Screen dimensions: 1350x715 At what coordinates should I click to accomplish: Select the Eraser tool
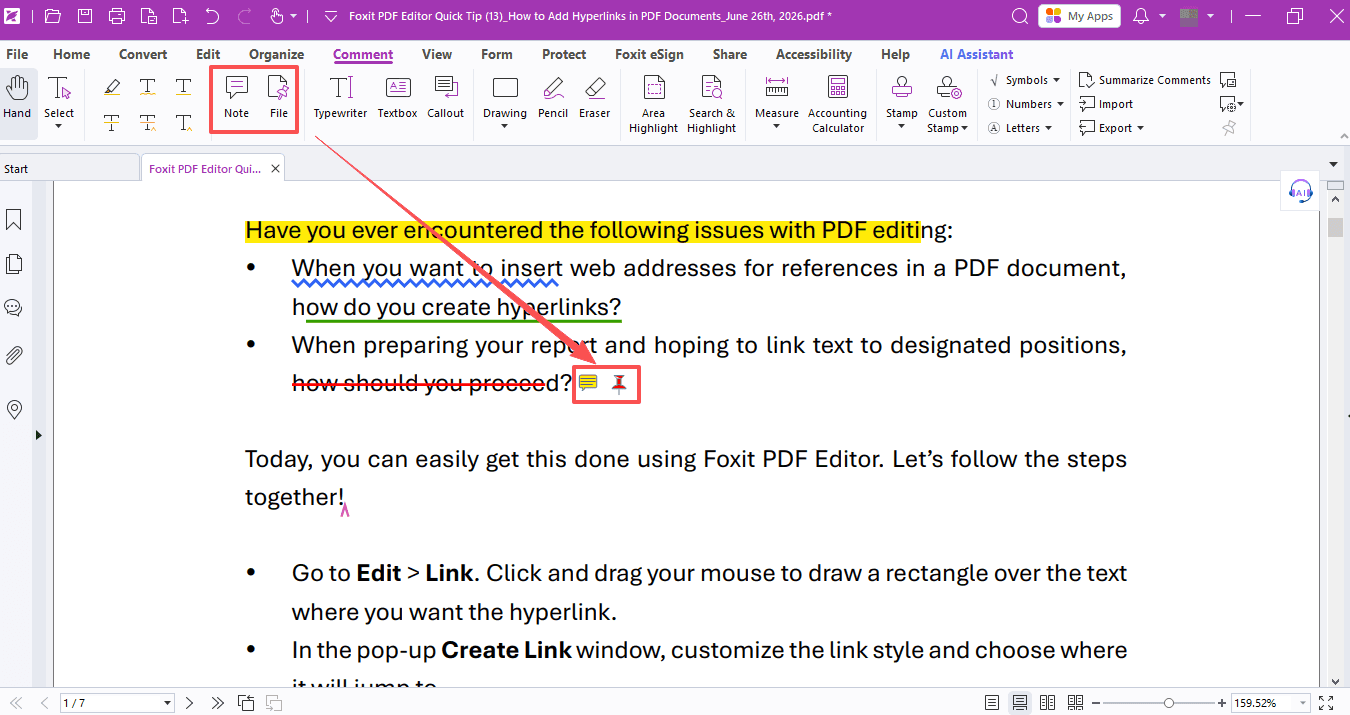(595, 98)
